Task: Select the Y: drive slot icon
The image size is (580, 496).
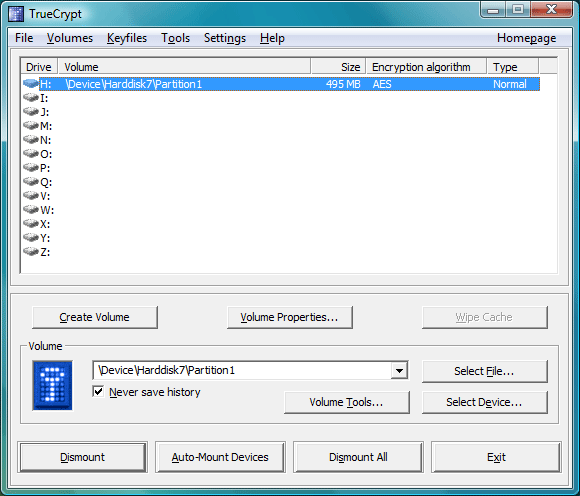Action: (x=31, y=238)
